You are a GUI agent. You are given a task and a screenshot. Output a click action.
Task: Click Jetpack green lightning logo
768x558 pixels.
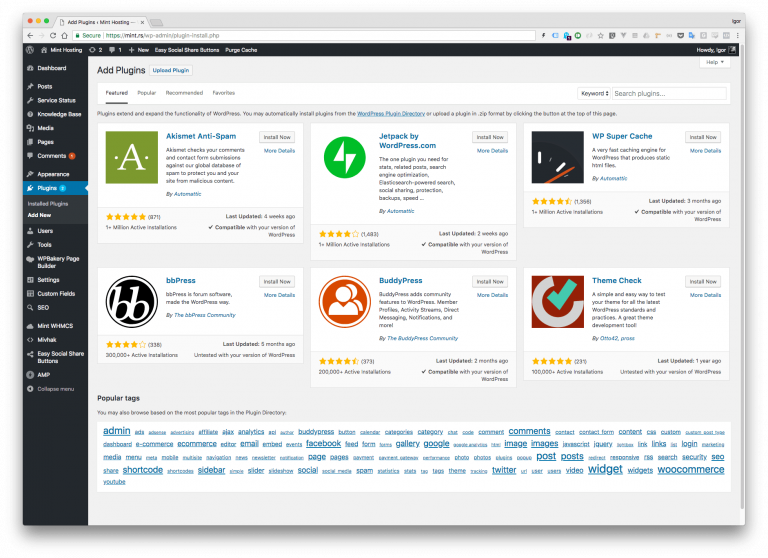click(345, 157)
